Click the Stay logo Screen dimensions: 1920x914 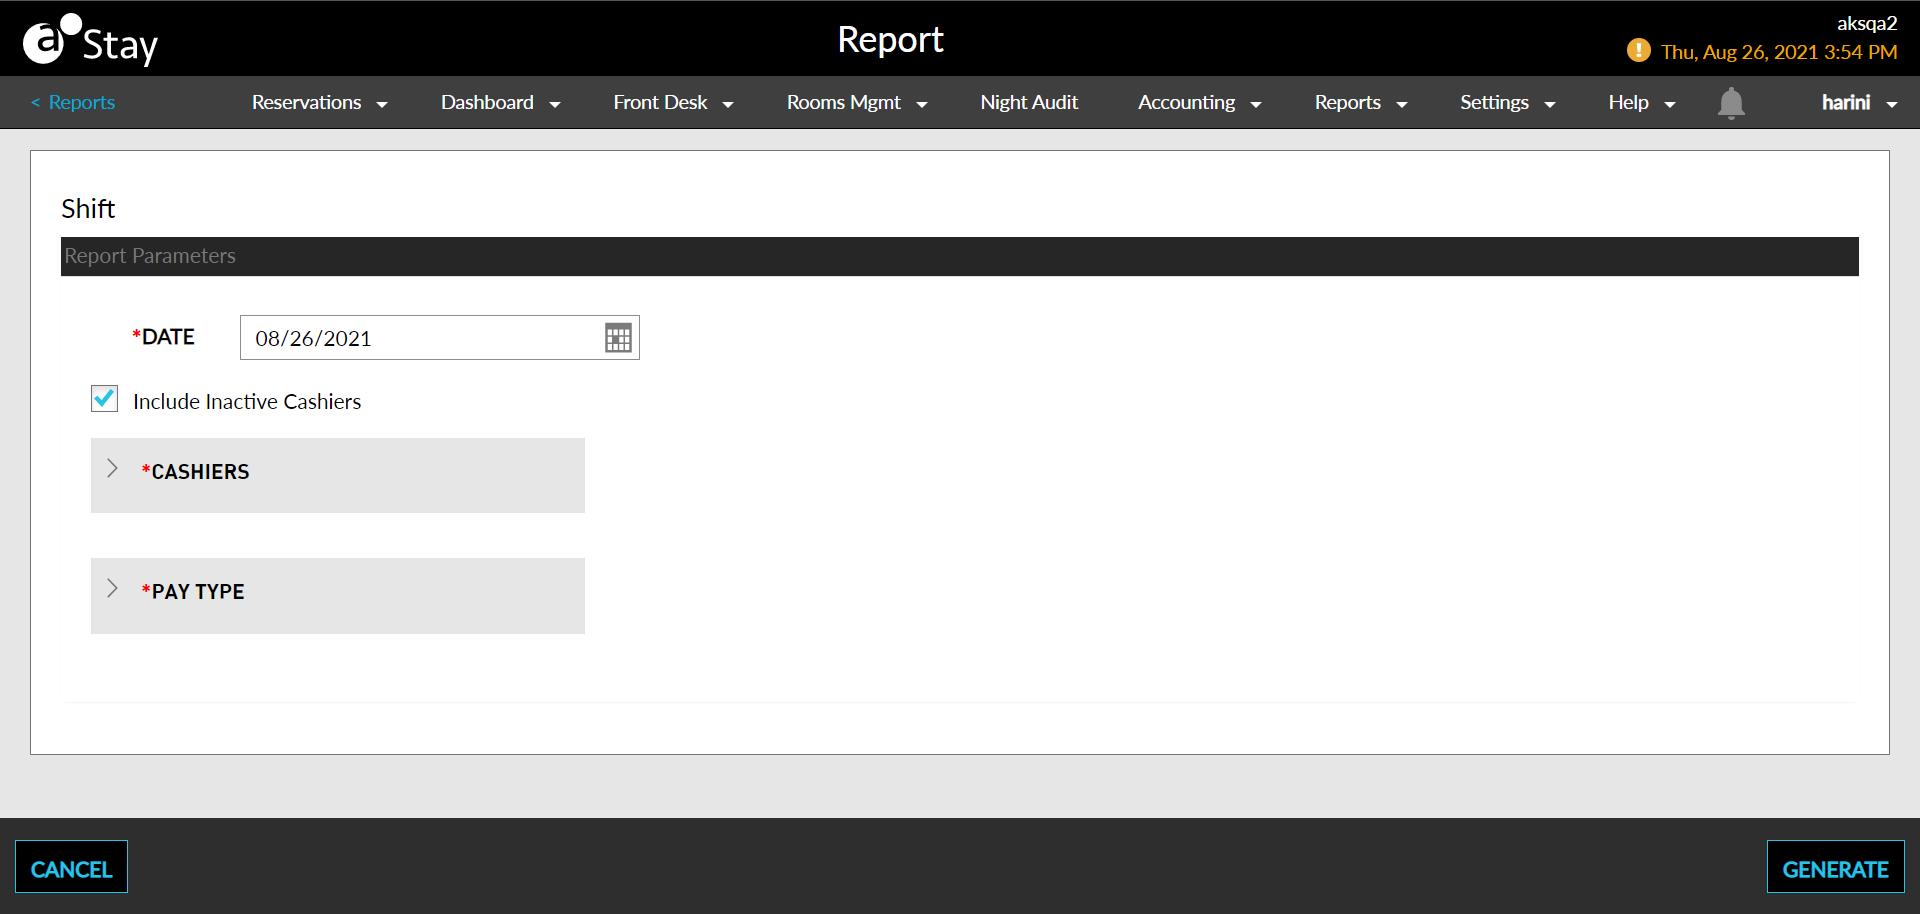[90, 41]
